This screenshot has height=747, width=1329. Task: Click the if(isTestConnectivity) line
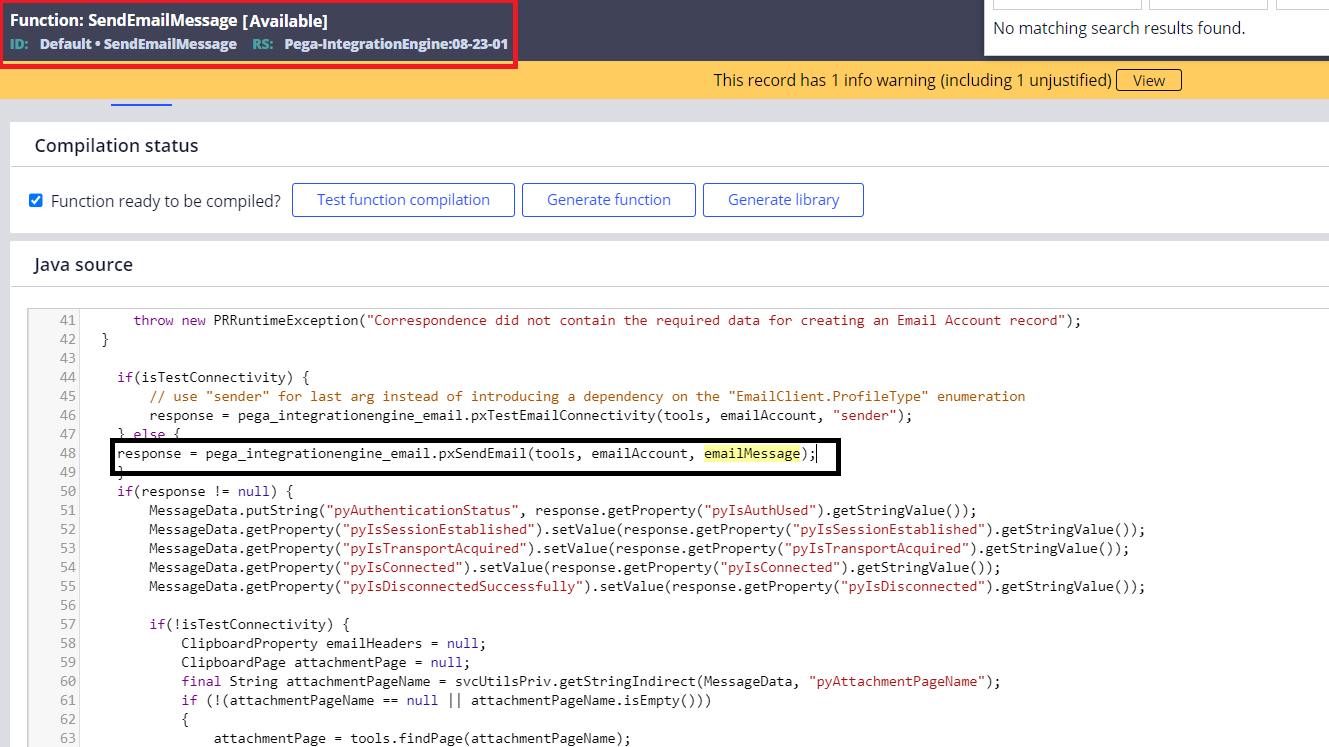pyautogui.click(x=214, y=377)
